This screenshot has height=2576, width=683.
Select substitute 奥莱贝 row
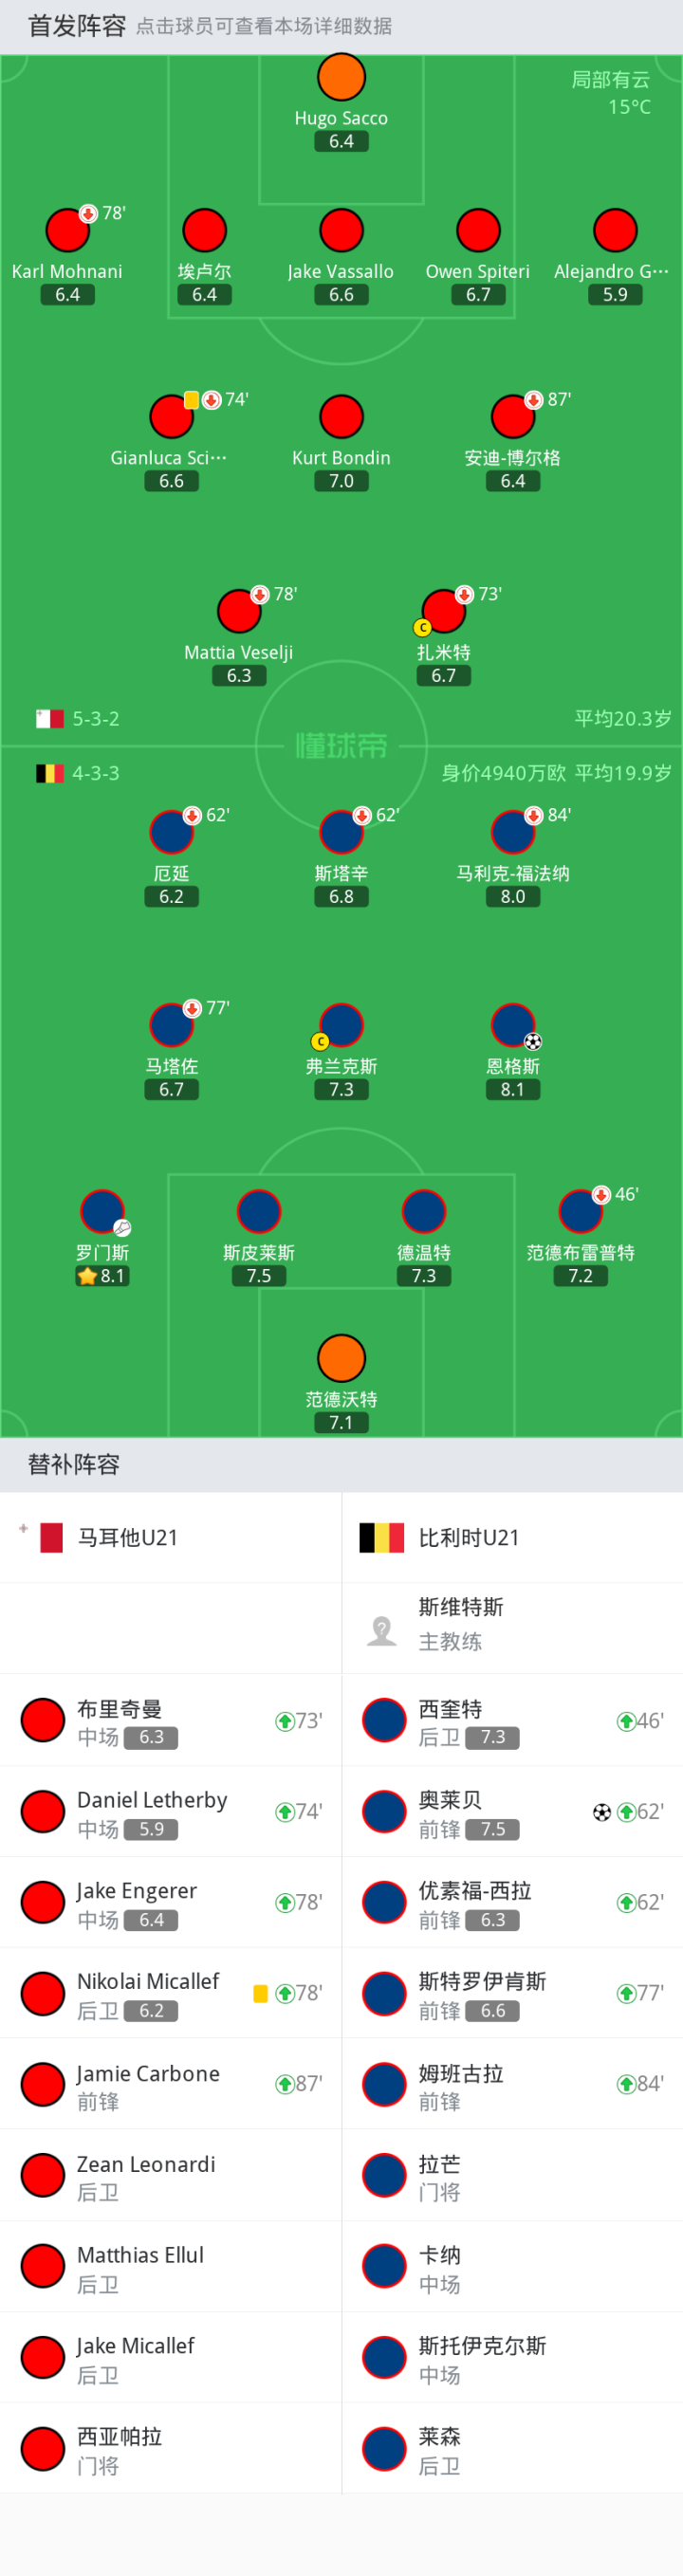coord(512,1812)
